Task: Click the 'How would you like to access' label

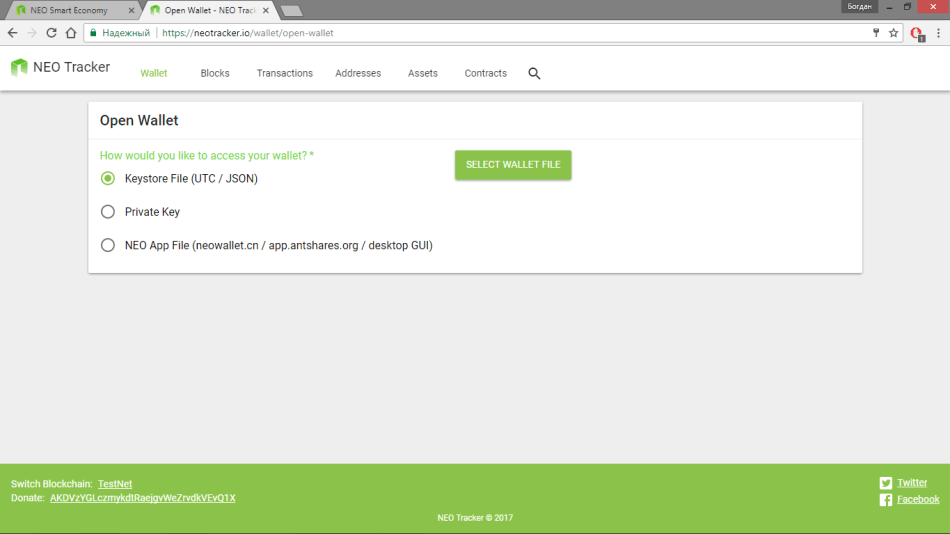Action: coord(207,156)
